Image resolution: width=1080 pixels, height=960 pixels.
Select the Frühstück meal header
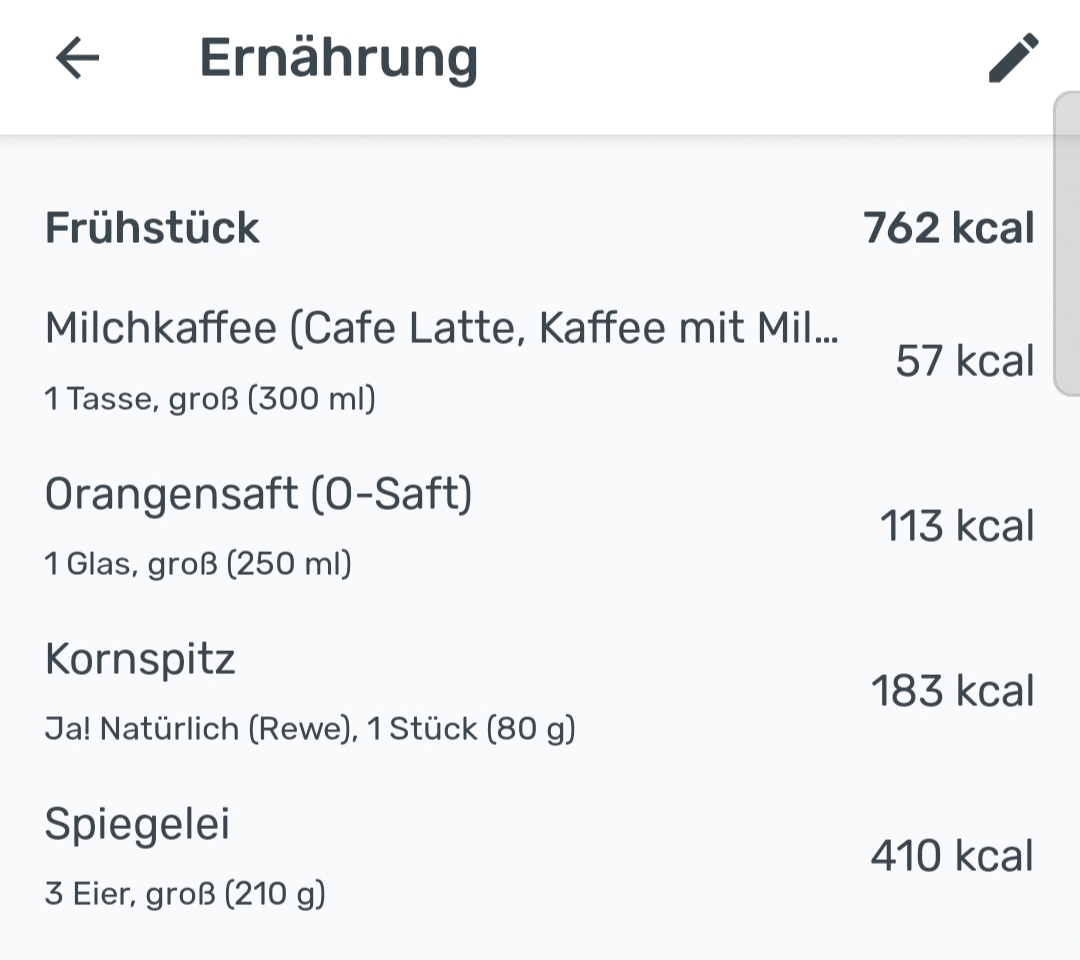152,228
